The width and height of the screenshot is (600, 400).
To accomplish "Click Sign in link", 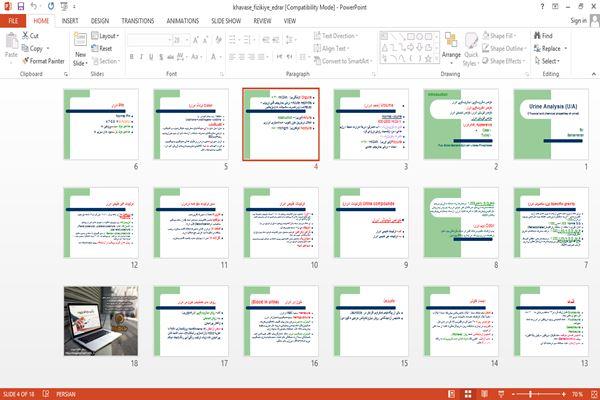I will pos(579,21).
